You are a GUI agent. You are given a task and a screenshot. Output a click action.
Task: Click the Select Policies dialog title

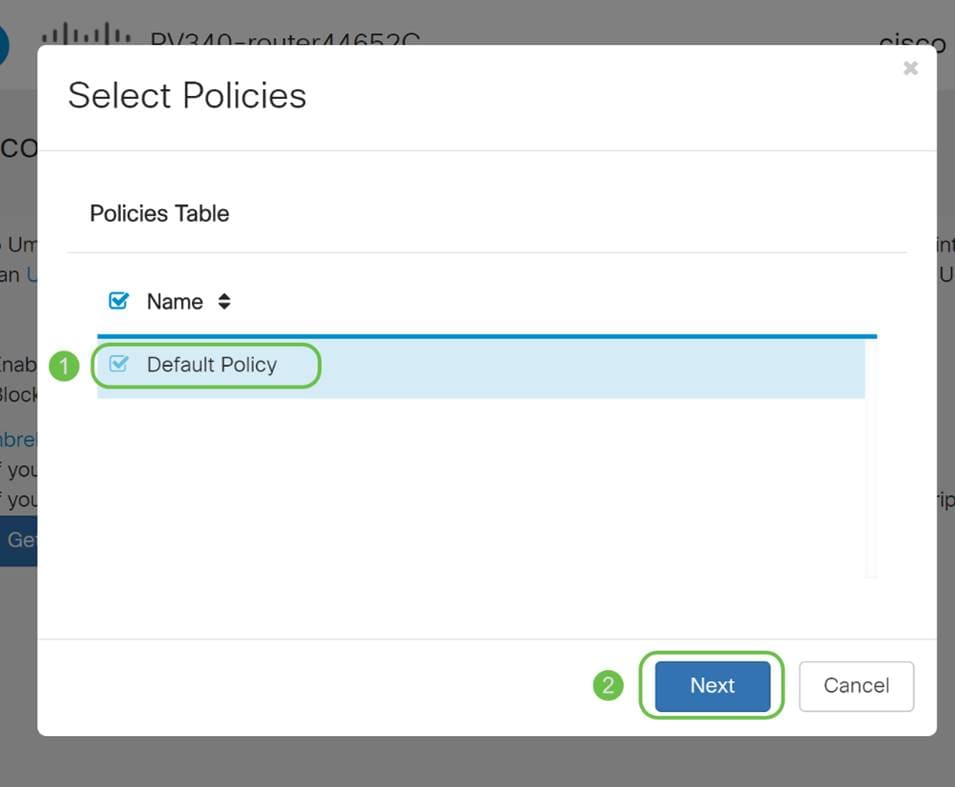coord(187,96)
